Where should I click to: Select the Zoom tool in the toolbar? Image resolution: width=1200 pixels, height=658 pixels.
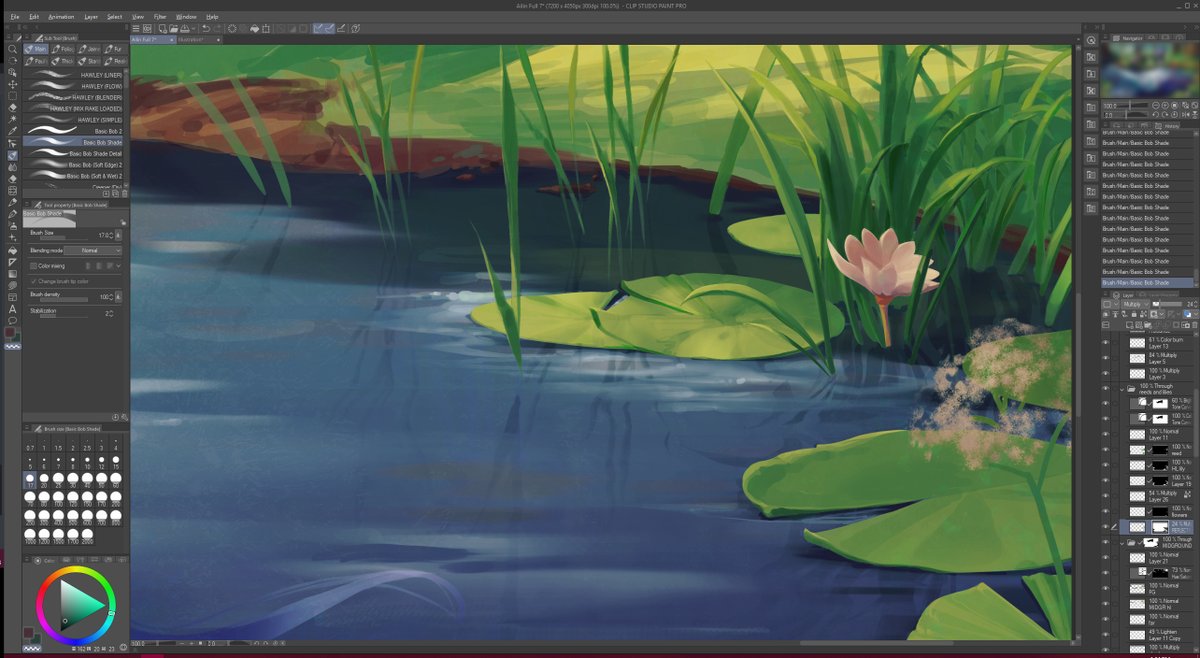11,51
